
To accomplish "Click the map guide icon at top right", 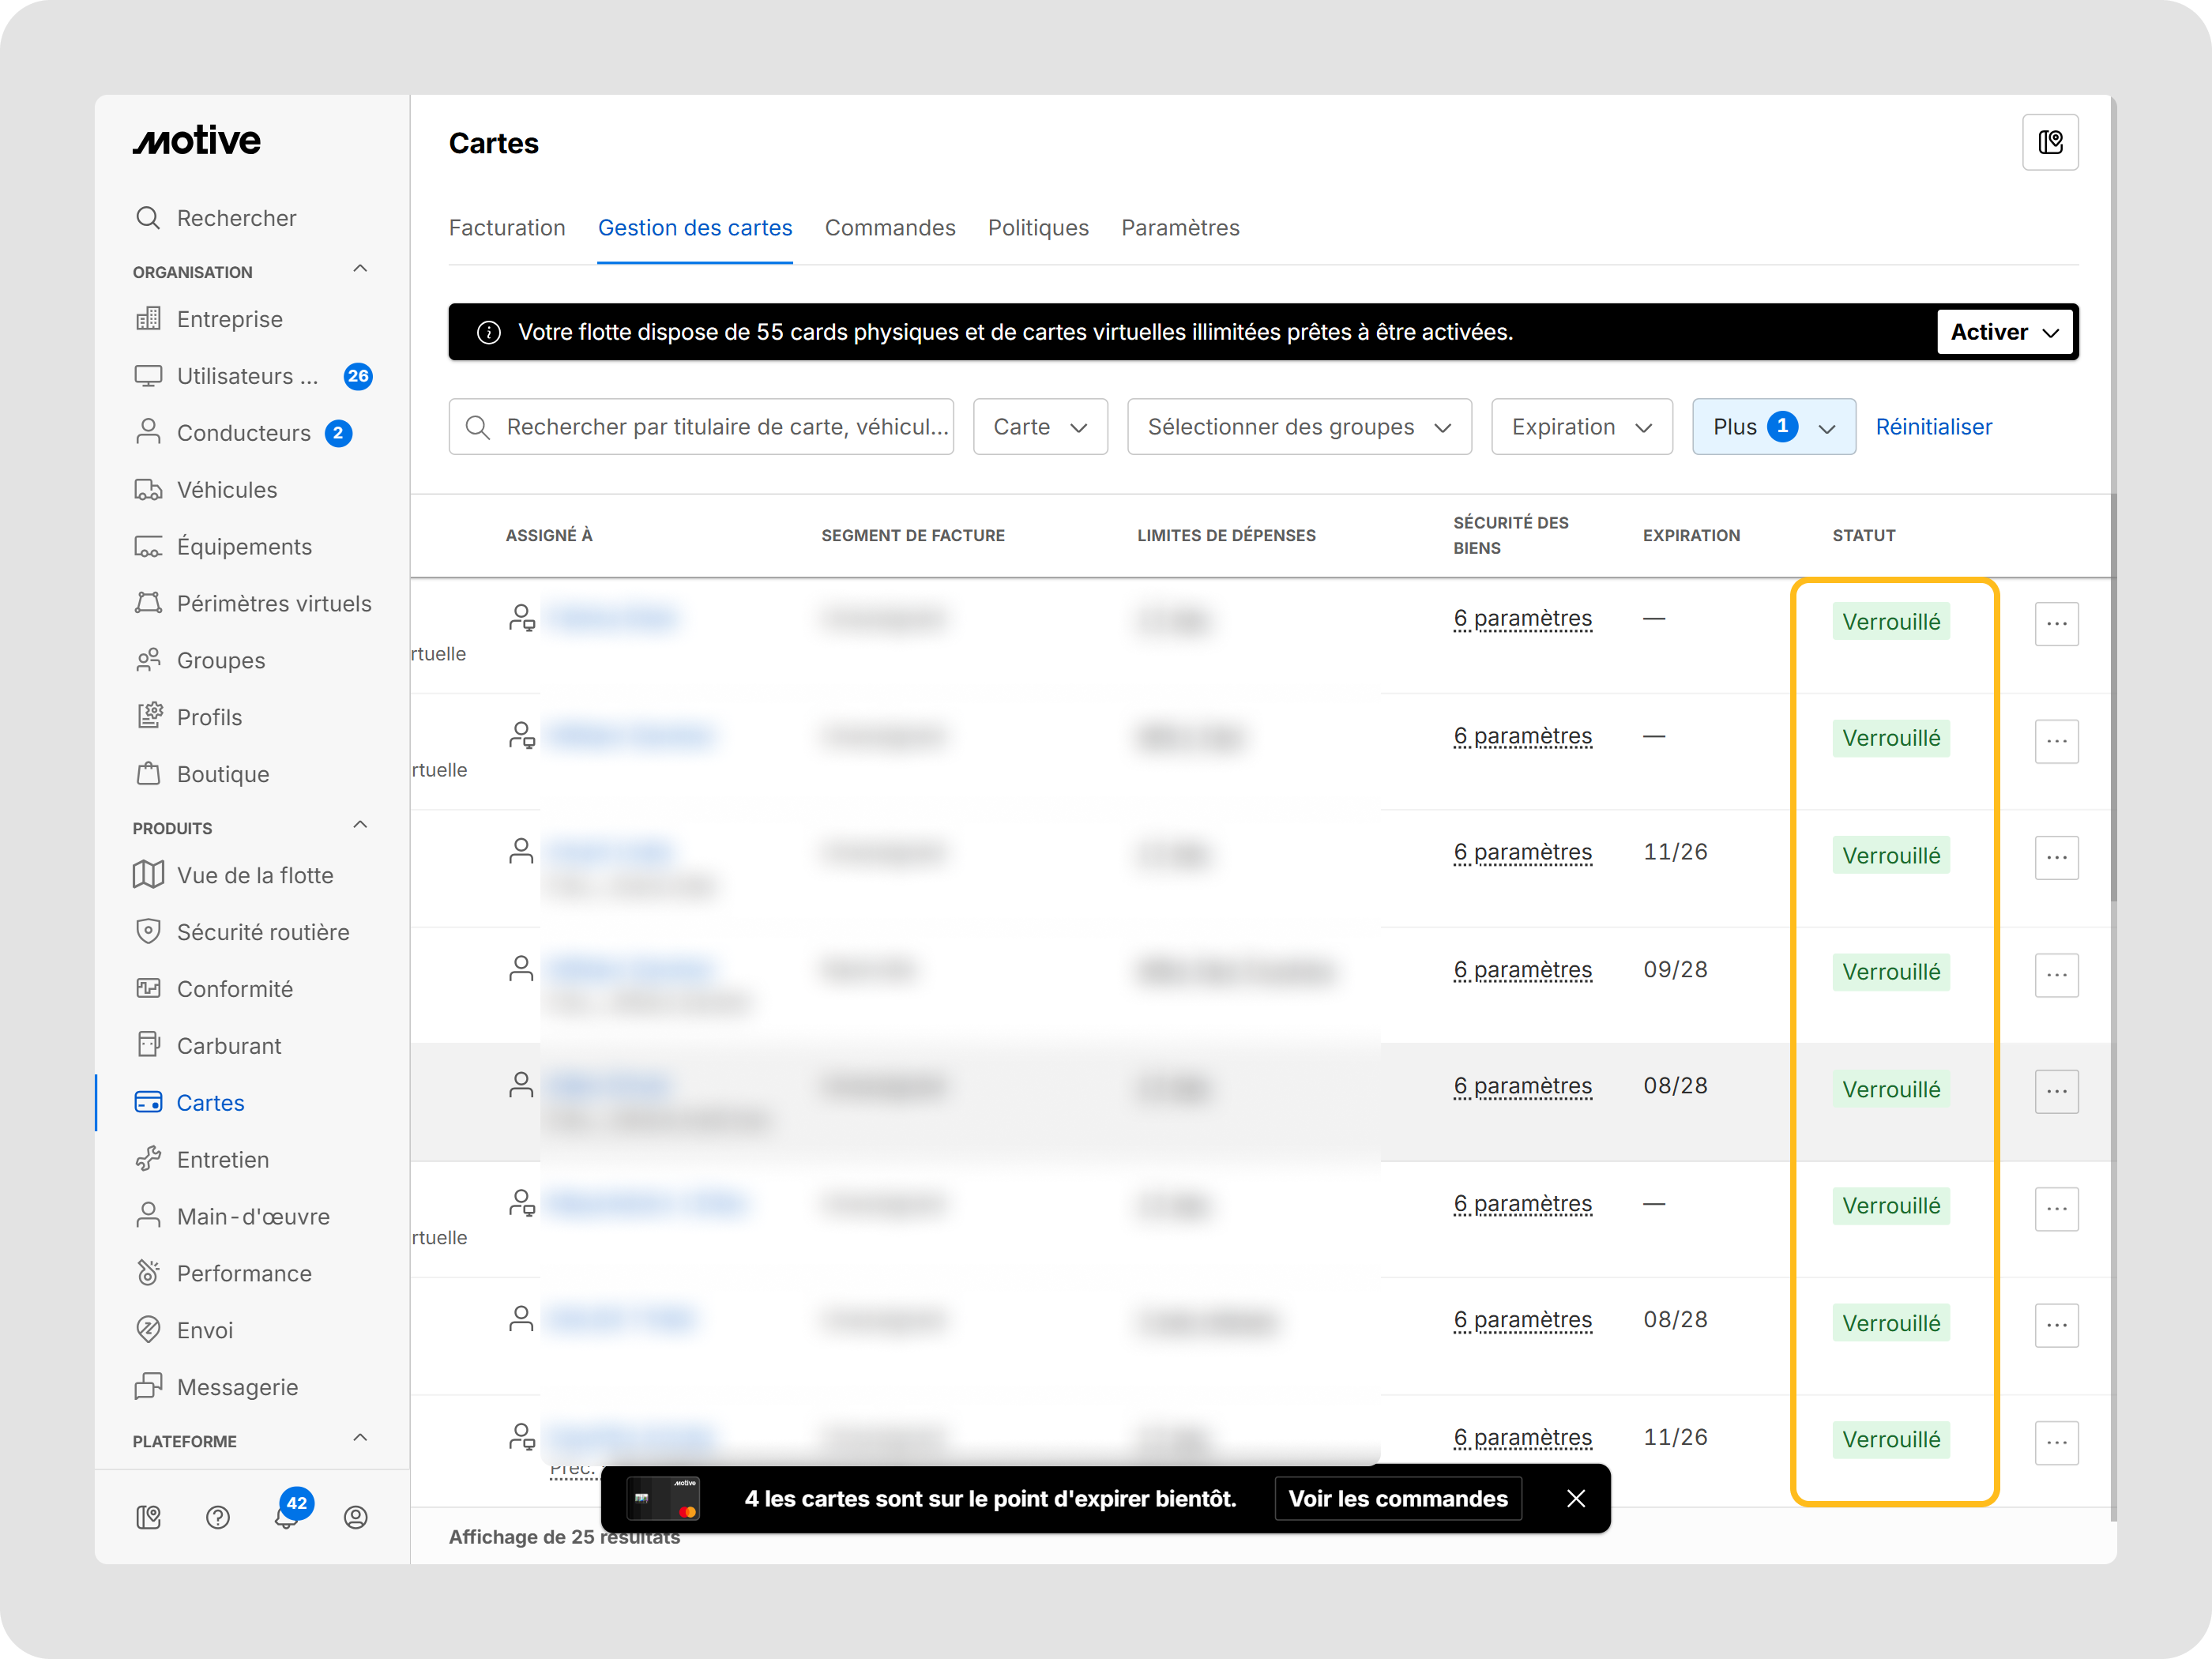I will [x=2051, y=143].
